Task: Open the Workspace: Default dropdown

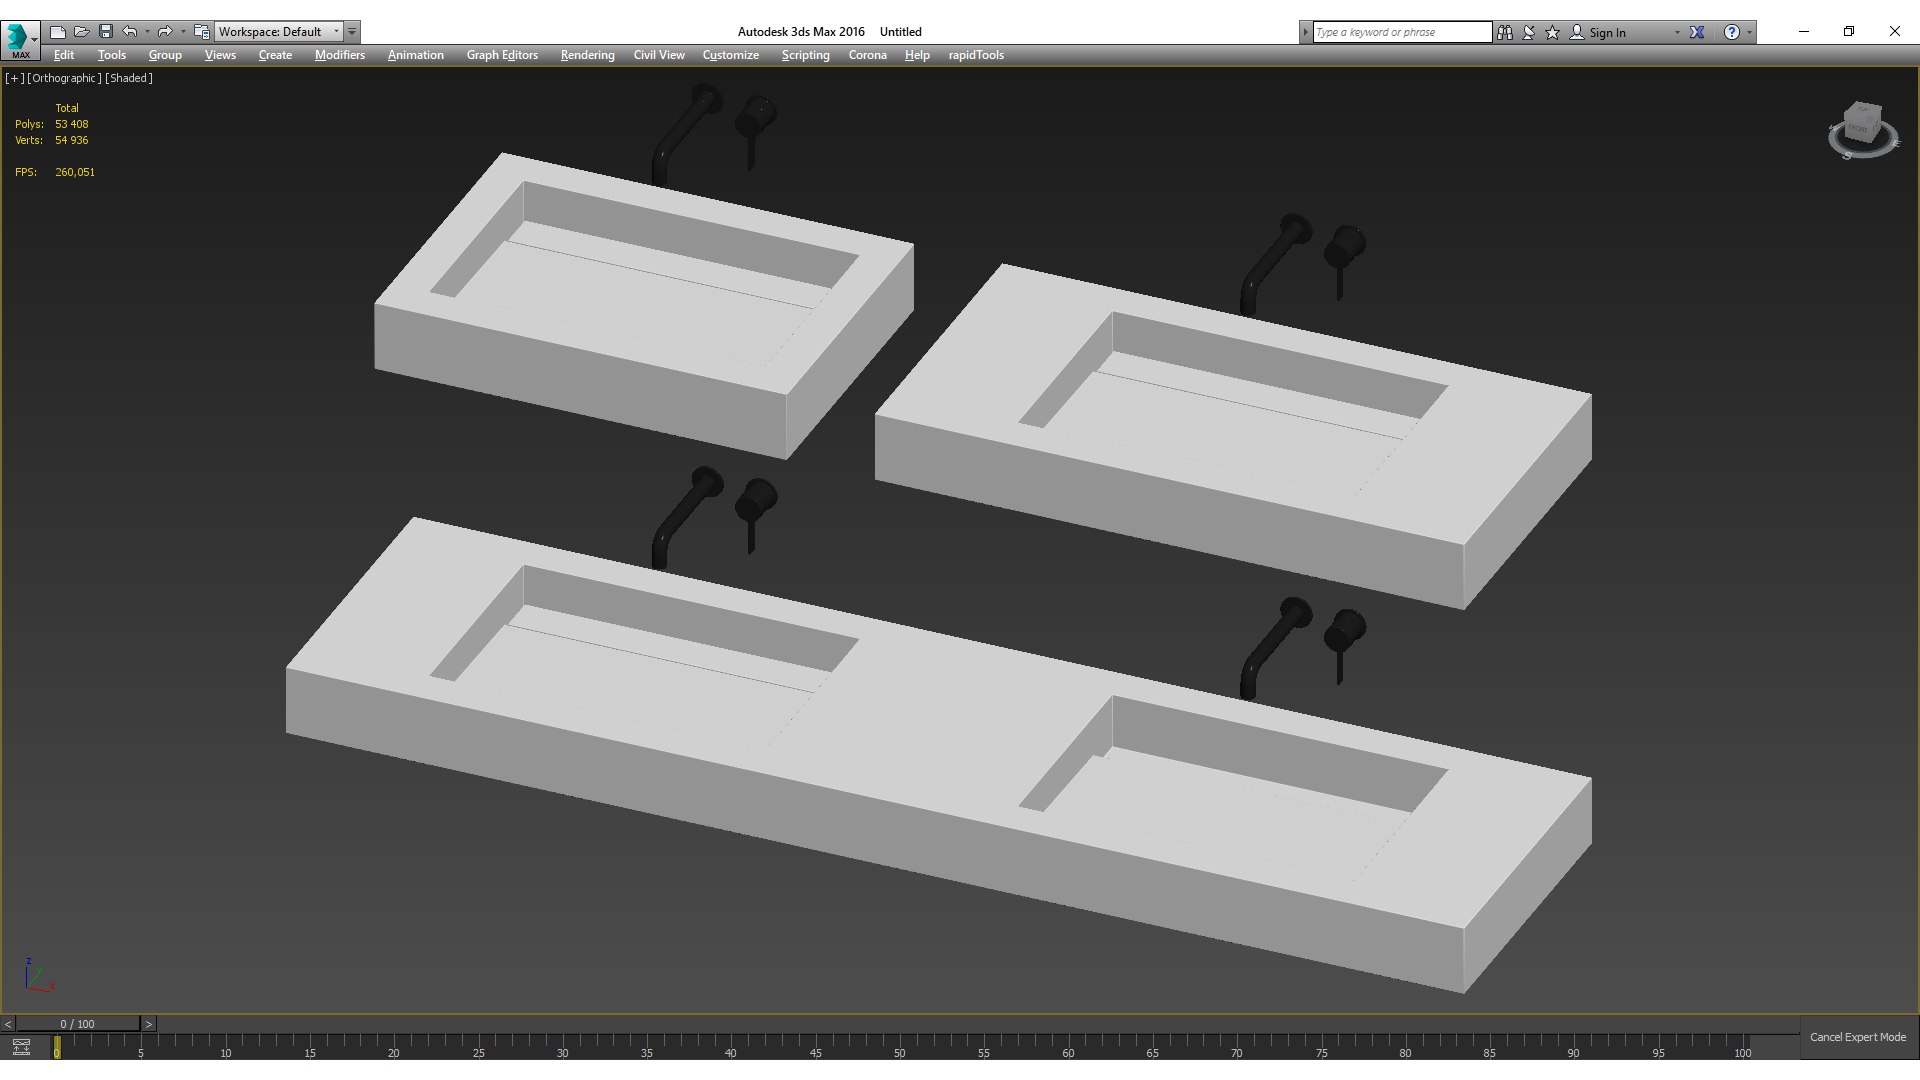Action: [279, 32]
